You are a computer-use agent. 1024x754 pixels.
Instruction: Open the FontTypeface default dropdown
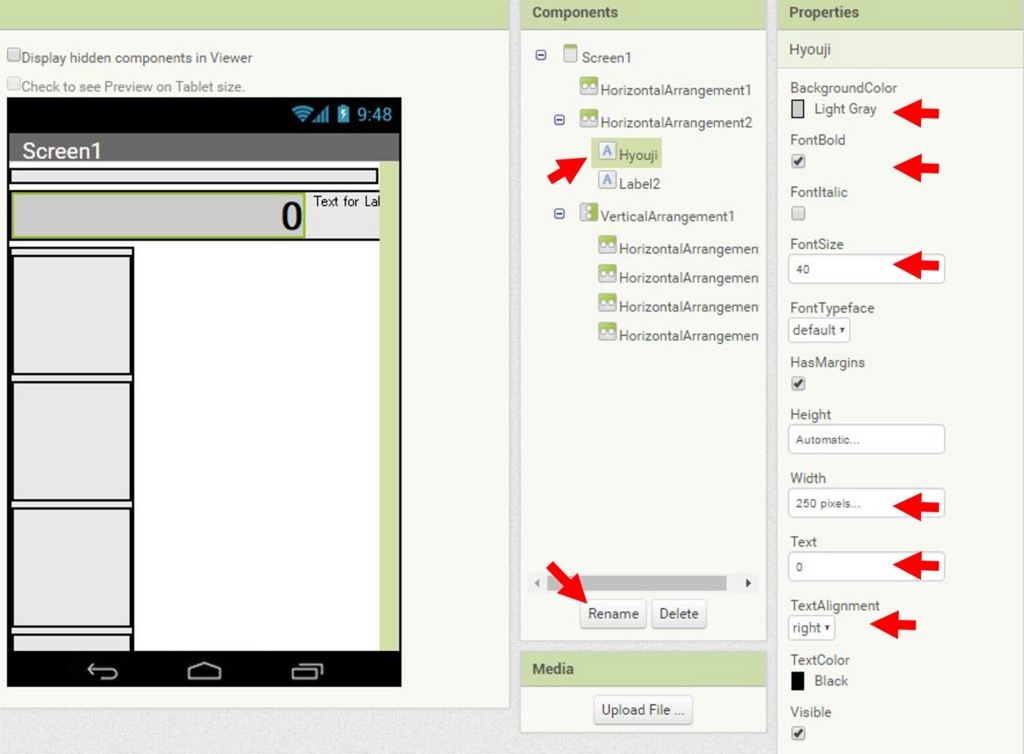[819, 330]
